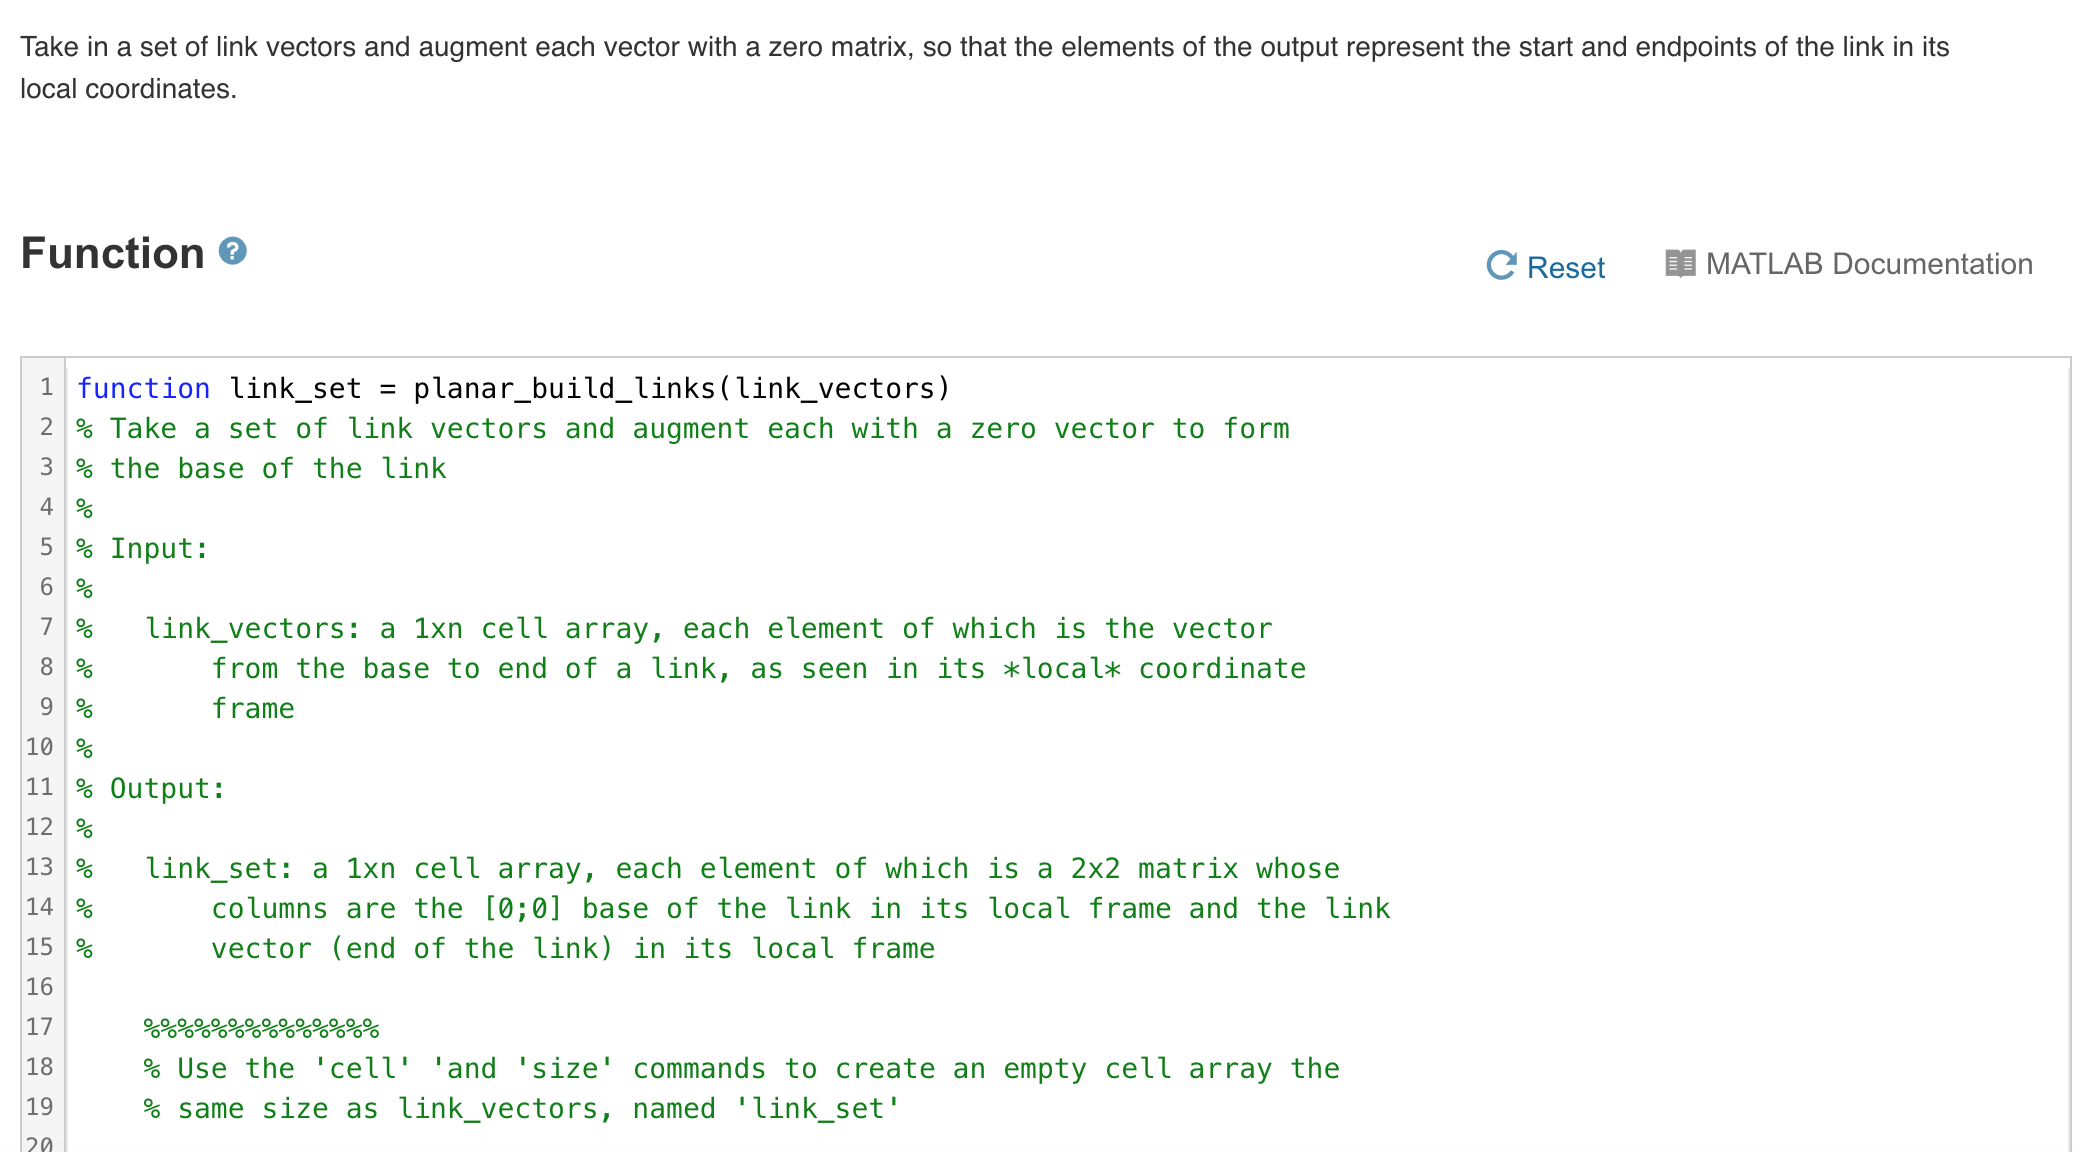Screen dimensions: 2086x1152
Task: Select the function declaration on line 1
Action: click(510, 388)
